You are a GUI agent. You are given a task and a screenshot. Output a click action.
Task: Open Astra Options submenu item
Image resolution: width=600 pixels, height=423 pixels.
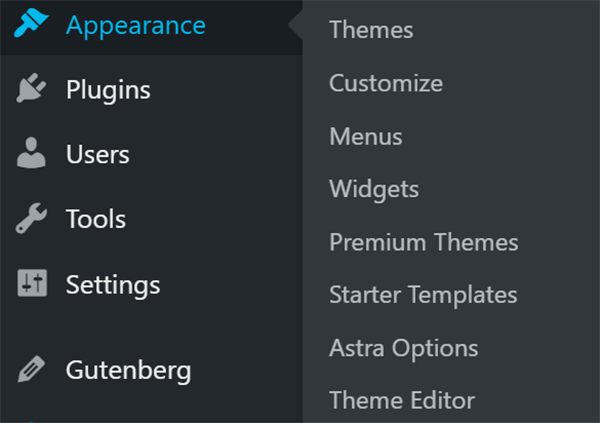[404, 349]
